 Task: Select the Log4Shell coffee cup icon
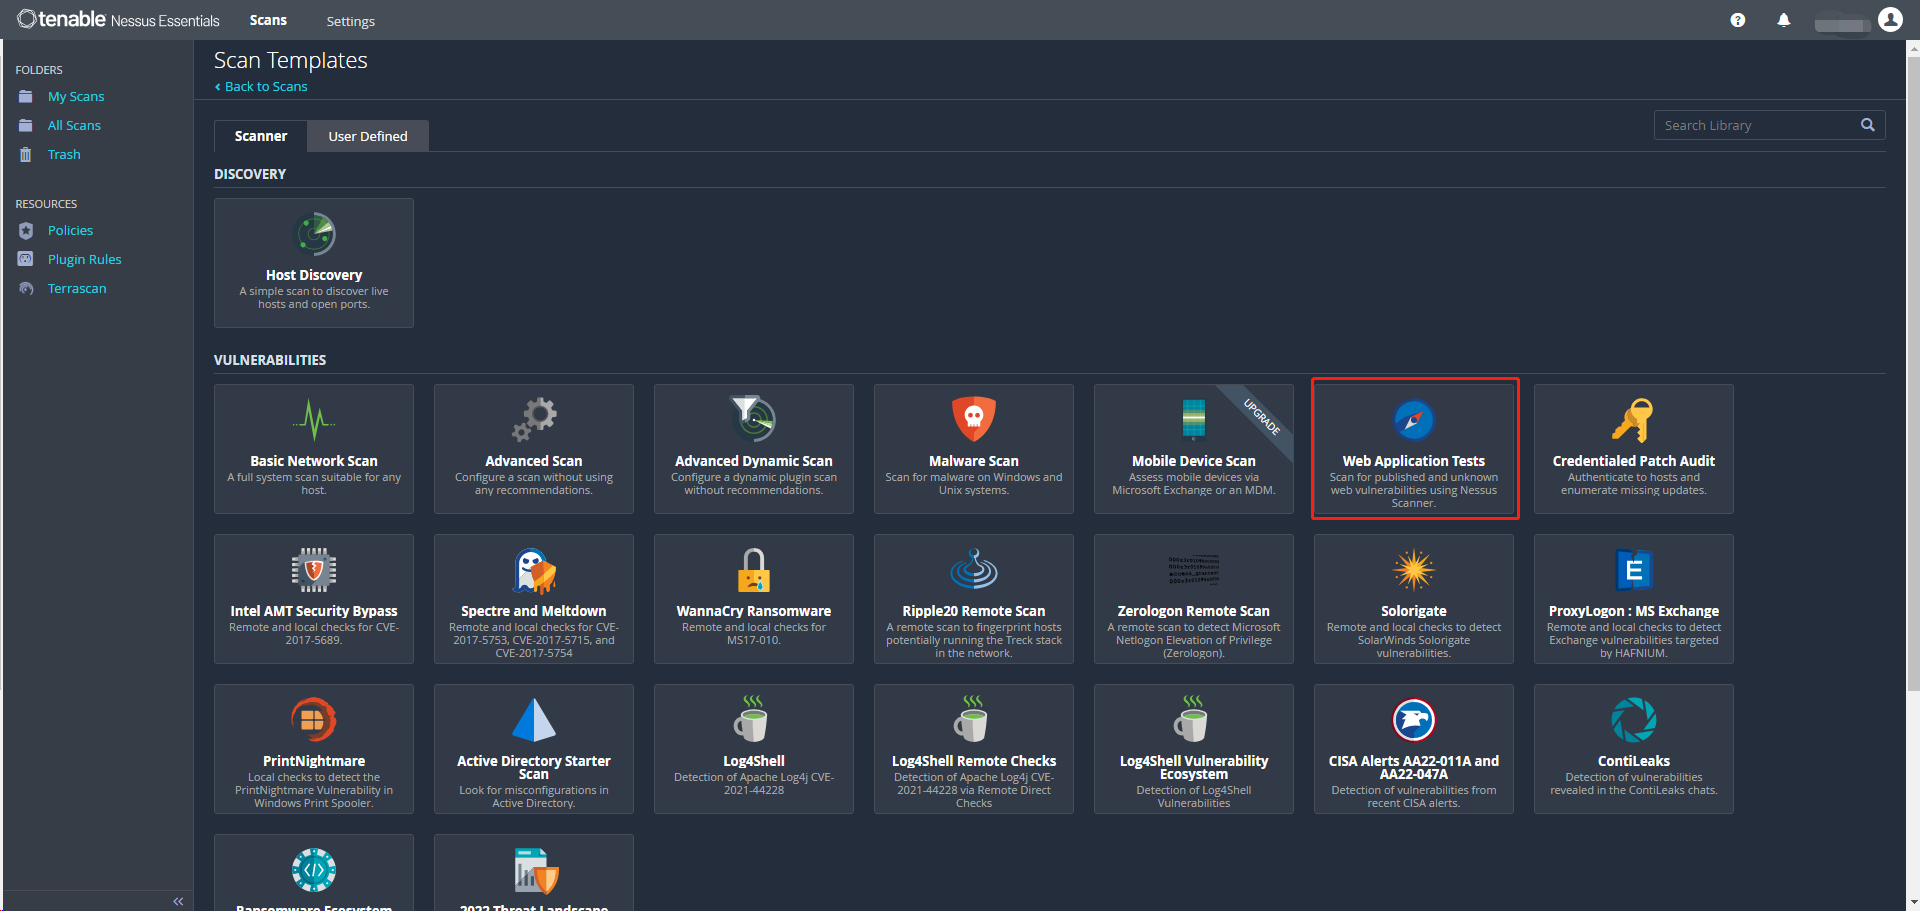(x=754, y=720)
